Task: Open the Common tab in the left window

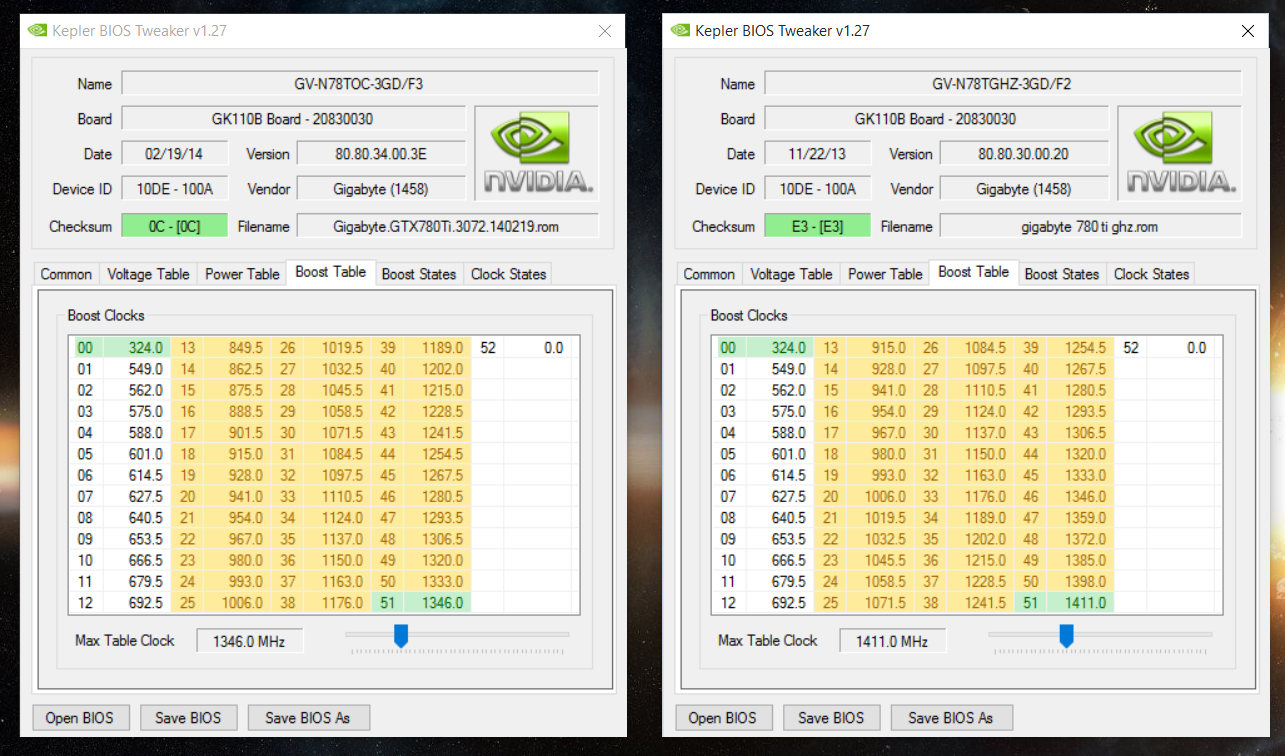Action: tap(66, 274)
